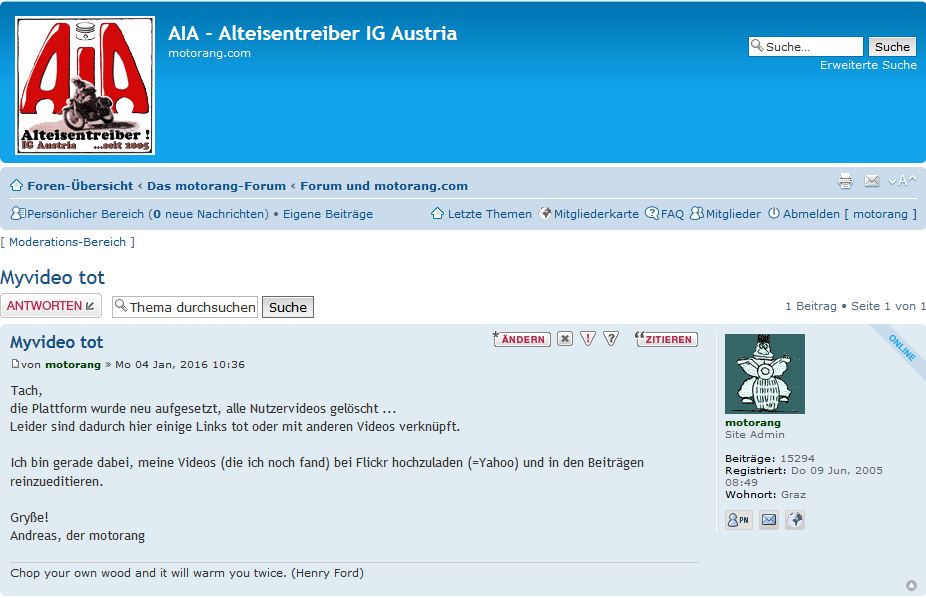The width and height of the screenshot is (926, 598).
Task: Go to Mitgliederkarte page
Action: 596,214
